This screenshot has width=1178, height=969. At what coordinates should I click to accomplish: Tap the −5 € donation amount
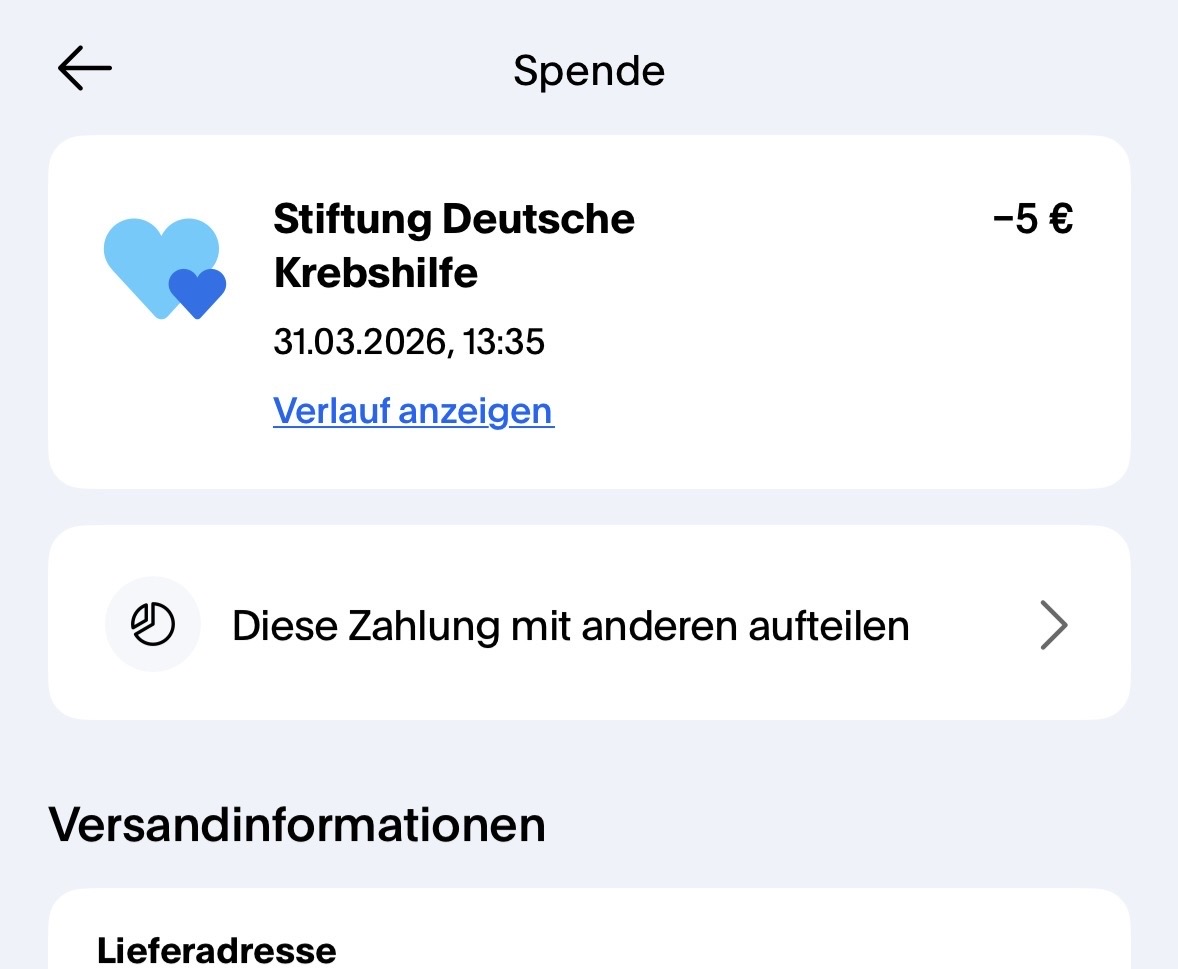tap(1033, 219)
